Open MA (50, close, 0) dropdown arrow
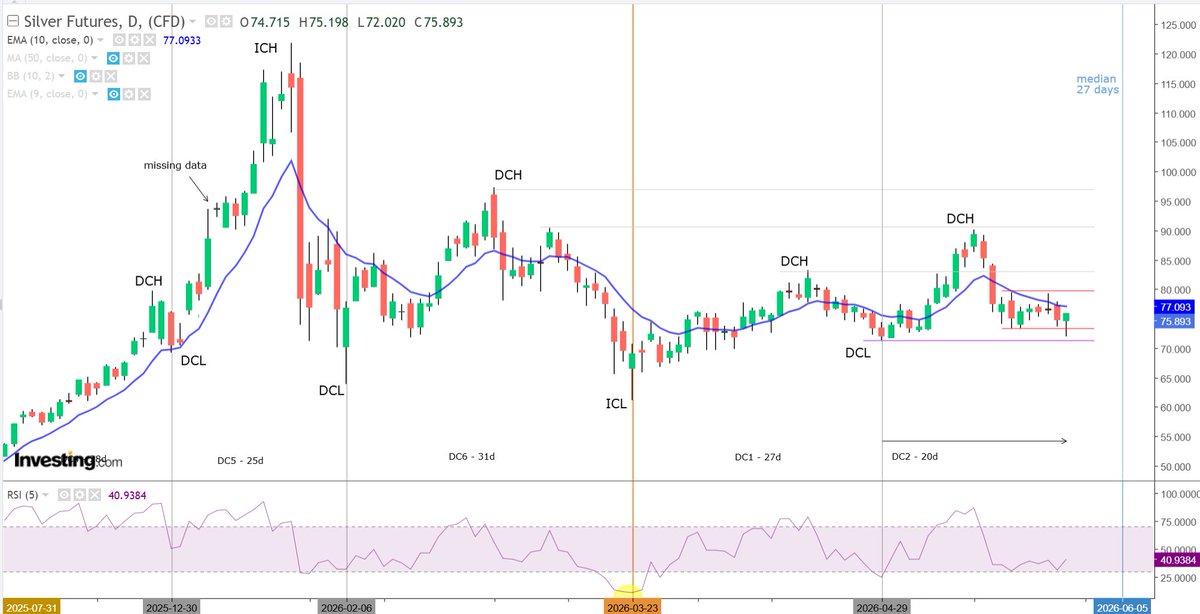The height and width of the screenshot is (614, 1200). click(x=94, y=58)
